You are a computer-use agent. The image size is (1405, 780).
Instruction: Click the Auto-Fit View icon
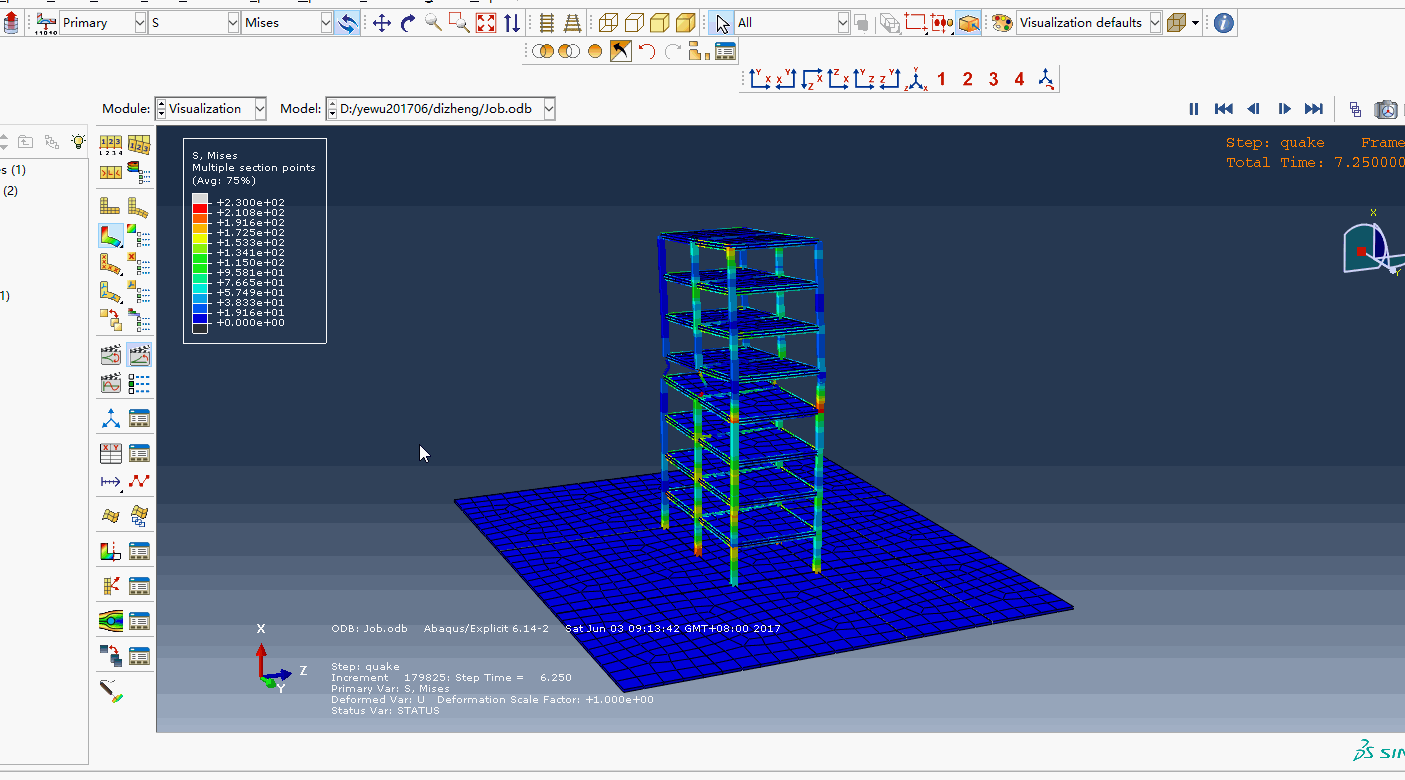pos(486,23)
